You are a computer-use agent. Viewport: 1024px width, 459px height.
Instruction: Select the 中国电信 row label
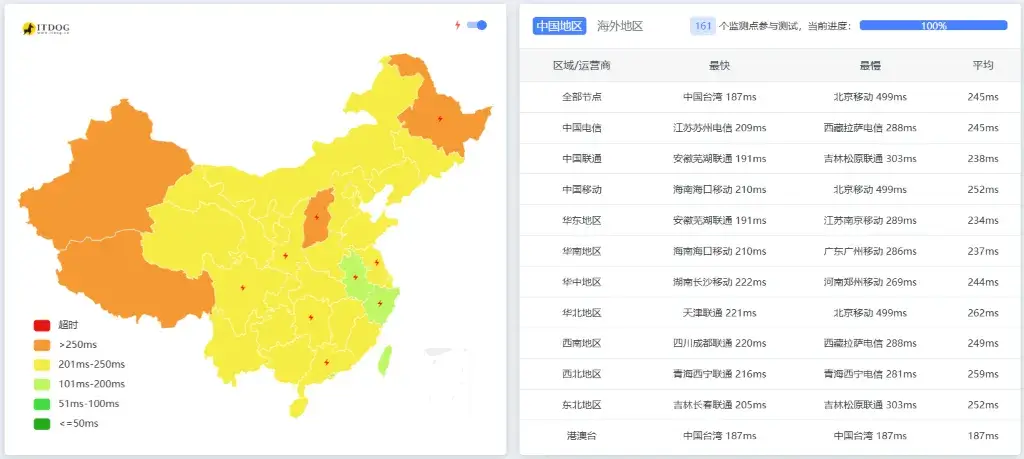[x=582, y=128]
